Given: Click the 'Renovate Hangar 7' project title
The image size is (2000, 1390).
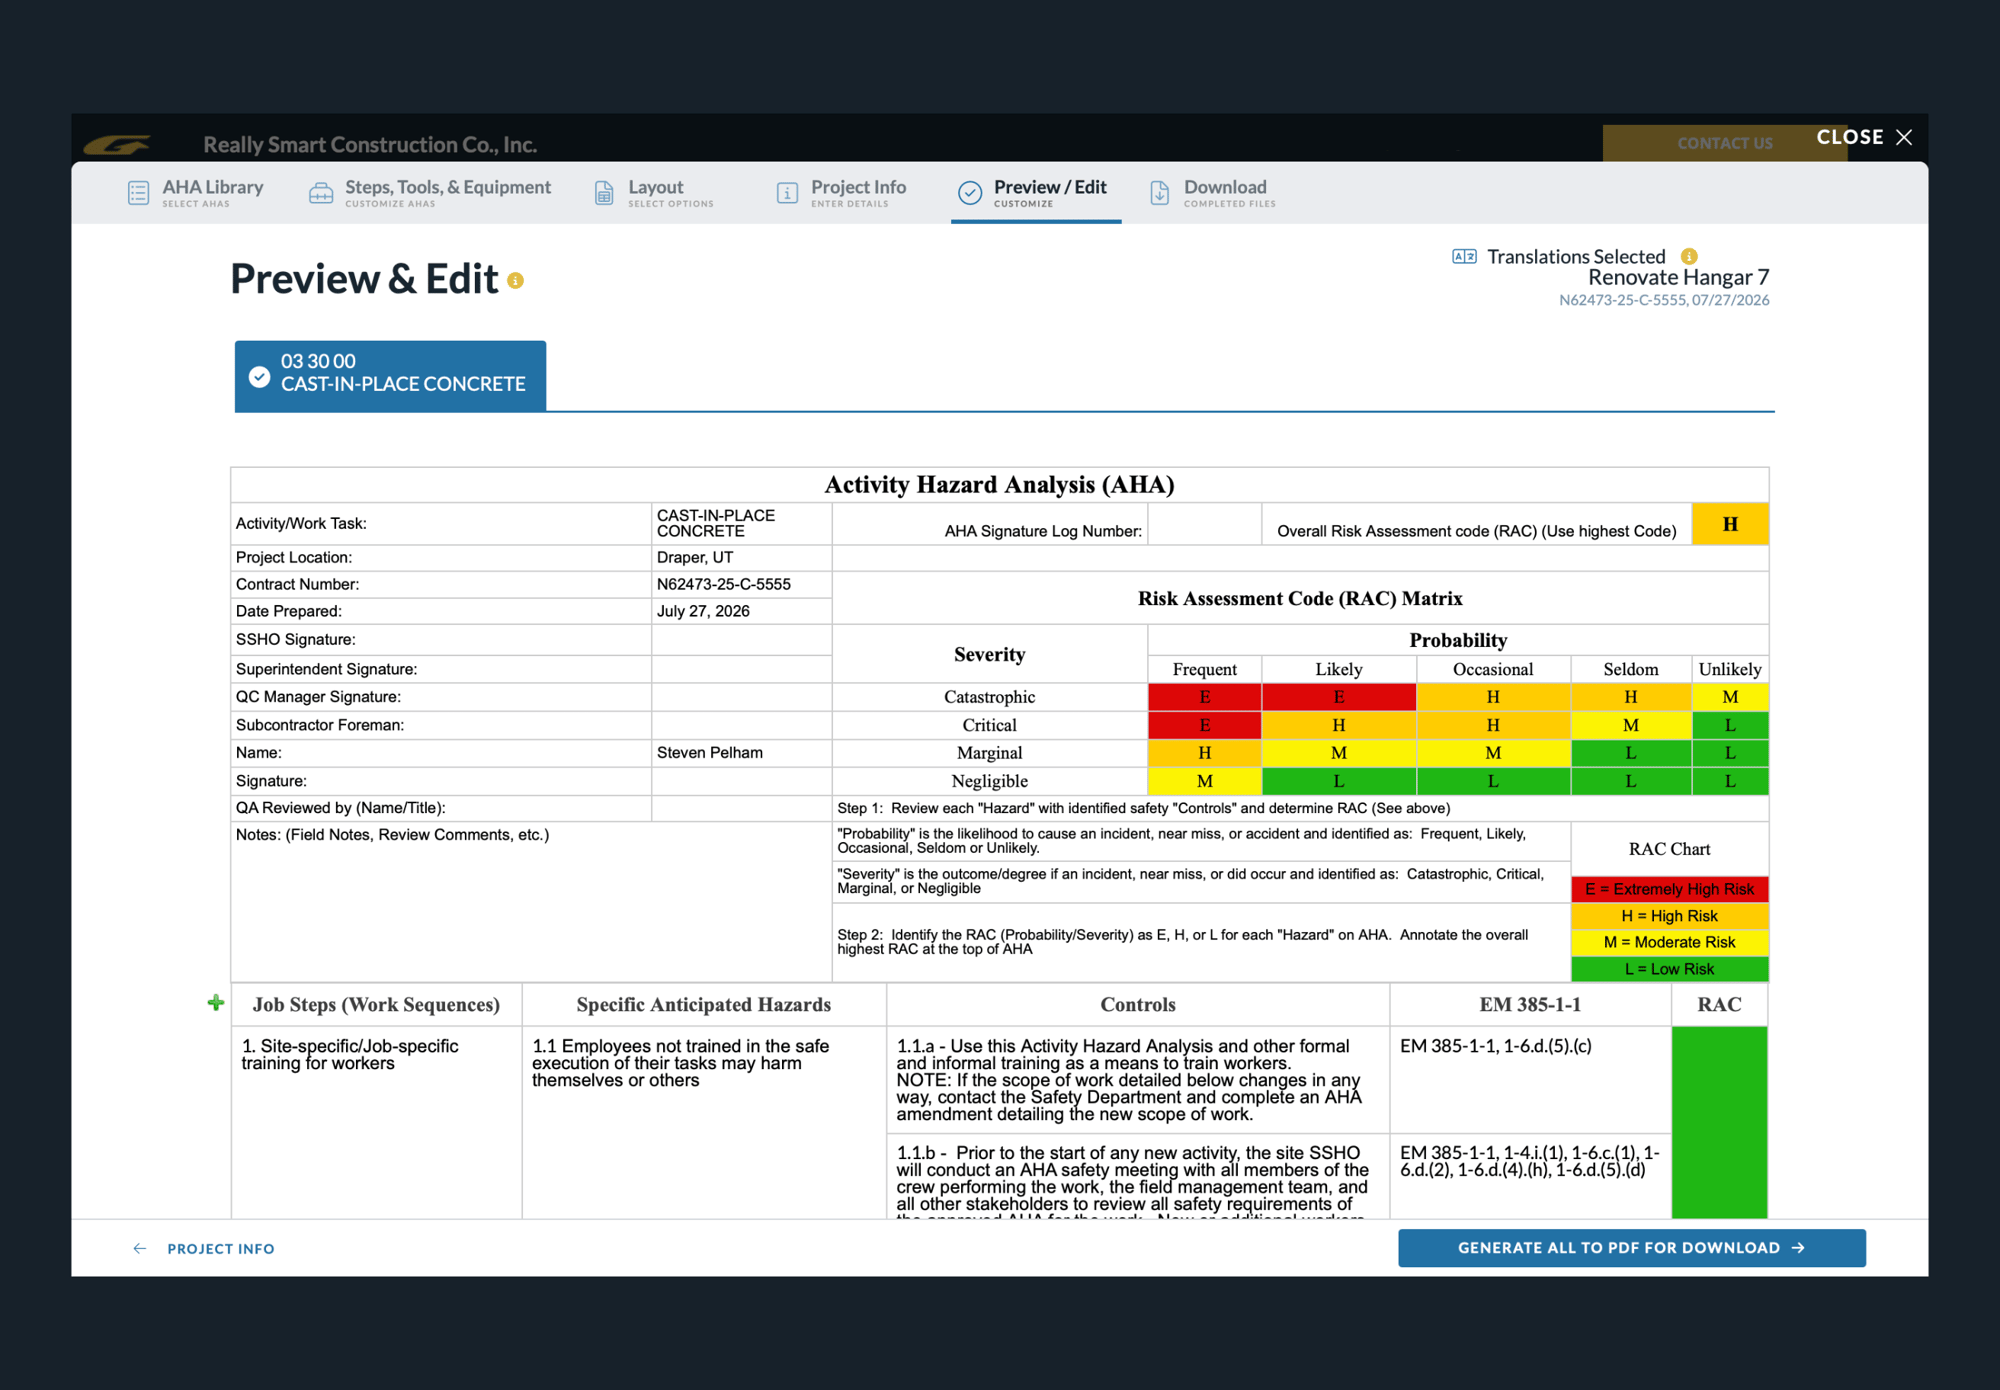Looking at the screenshot, I should pyautogui.click(x=1678, y=277).
